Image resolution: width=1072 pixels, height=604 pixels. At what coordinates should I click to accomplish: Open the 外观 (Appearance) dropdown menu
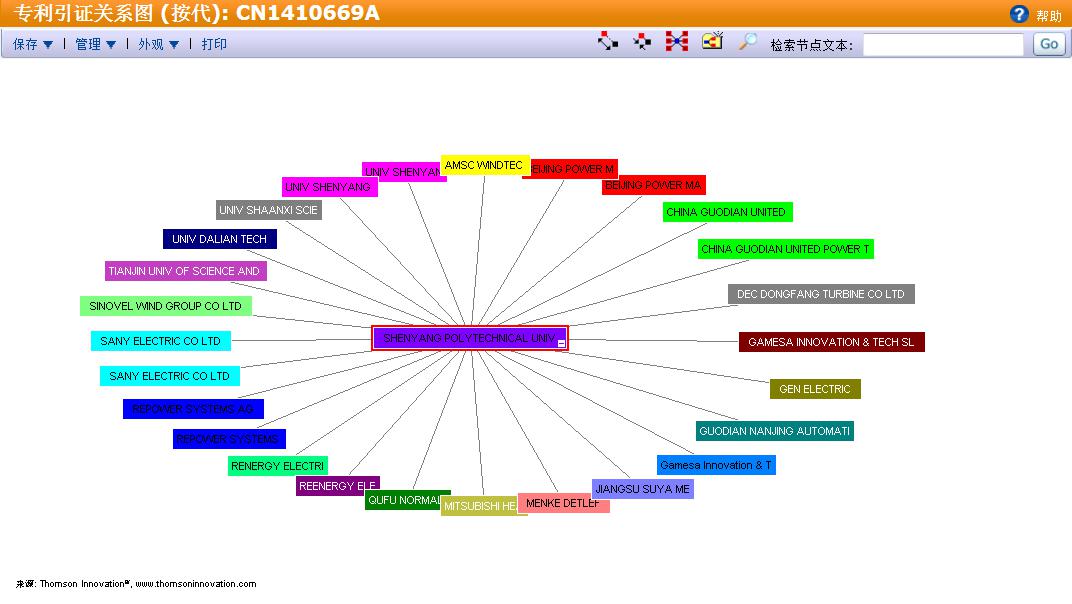[x=159, y=44]
